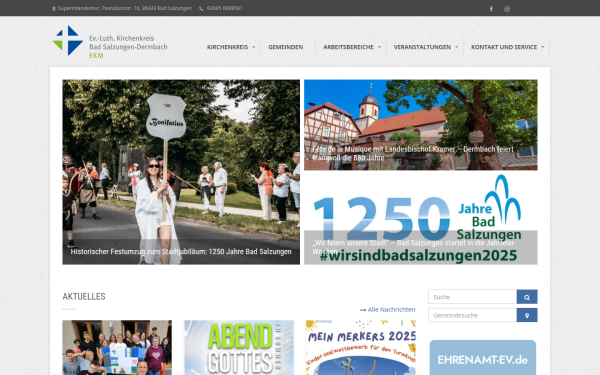Open the Abend Gottes news thumbnail
The image size is (600, 375).
pos(239,347)
